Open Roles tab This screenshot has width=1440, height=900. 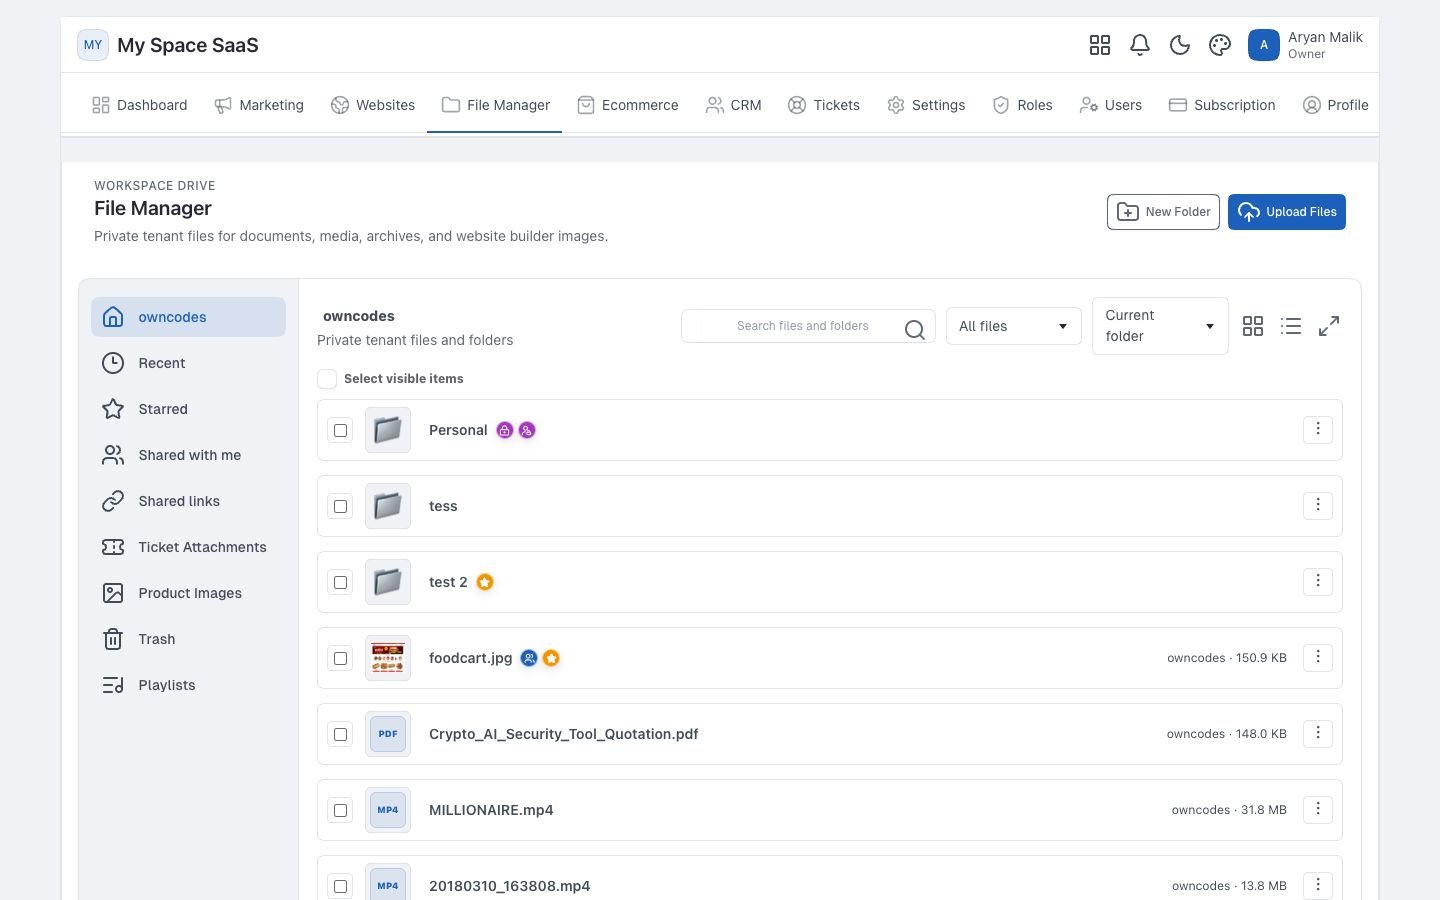click(x=1022, y=105)
